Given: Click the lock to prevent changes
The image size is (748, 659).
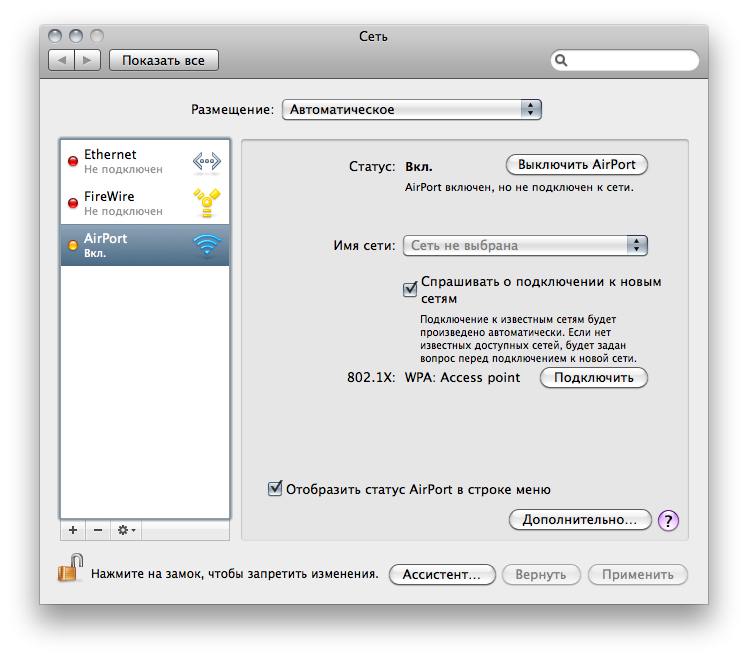Looking at the screenshot, I should (x=71, y=568).
